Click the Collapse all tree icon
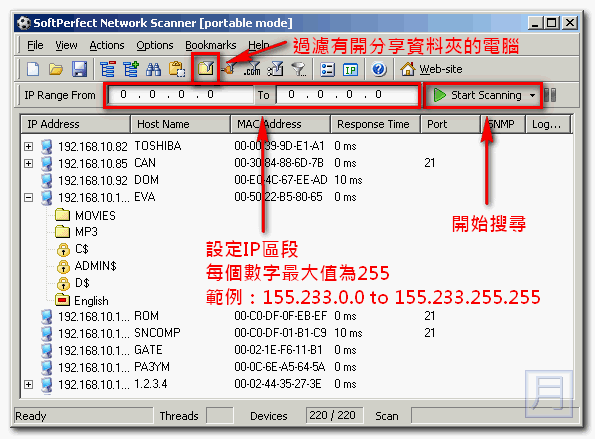This screenshot has height=439, width=595. click(108, 69)
